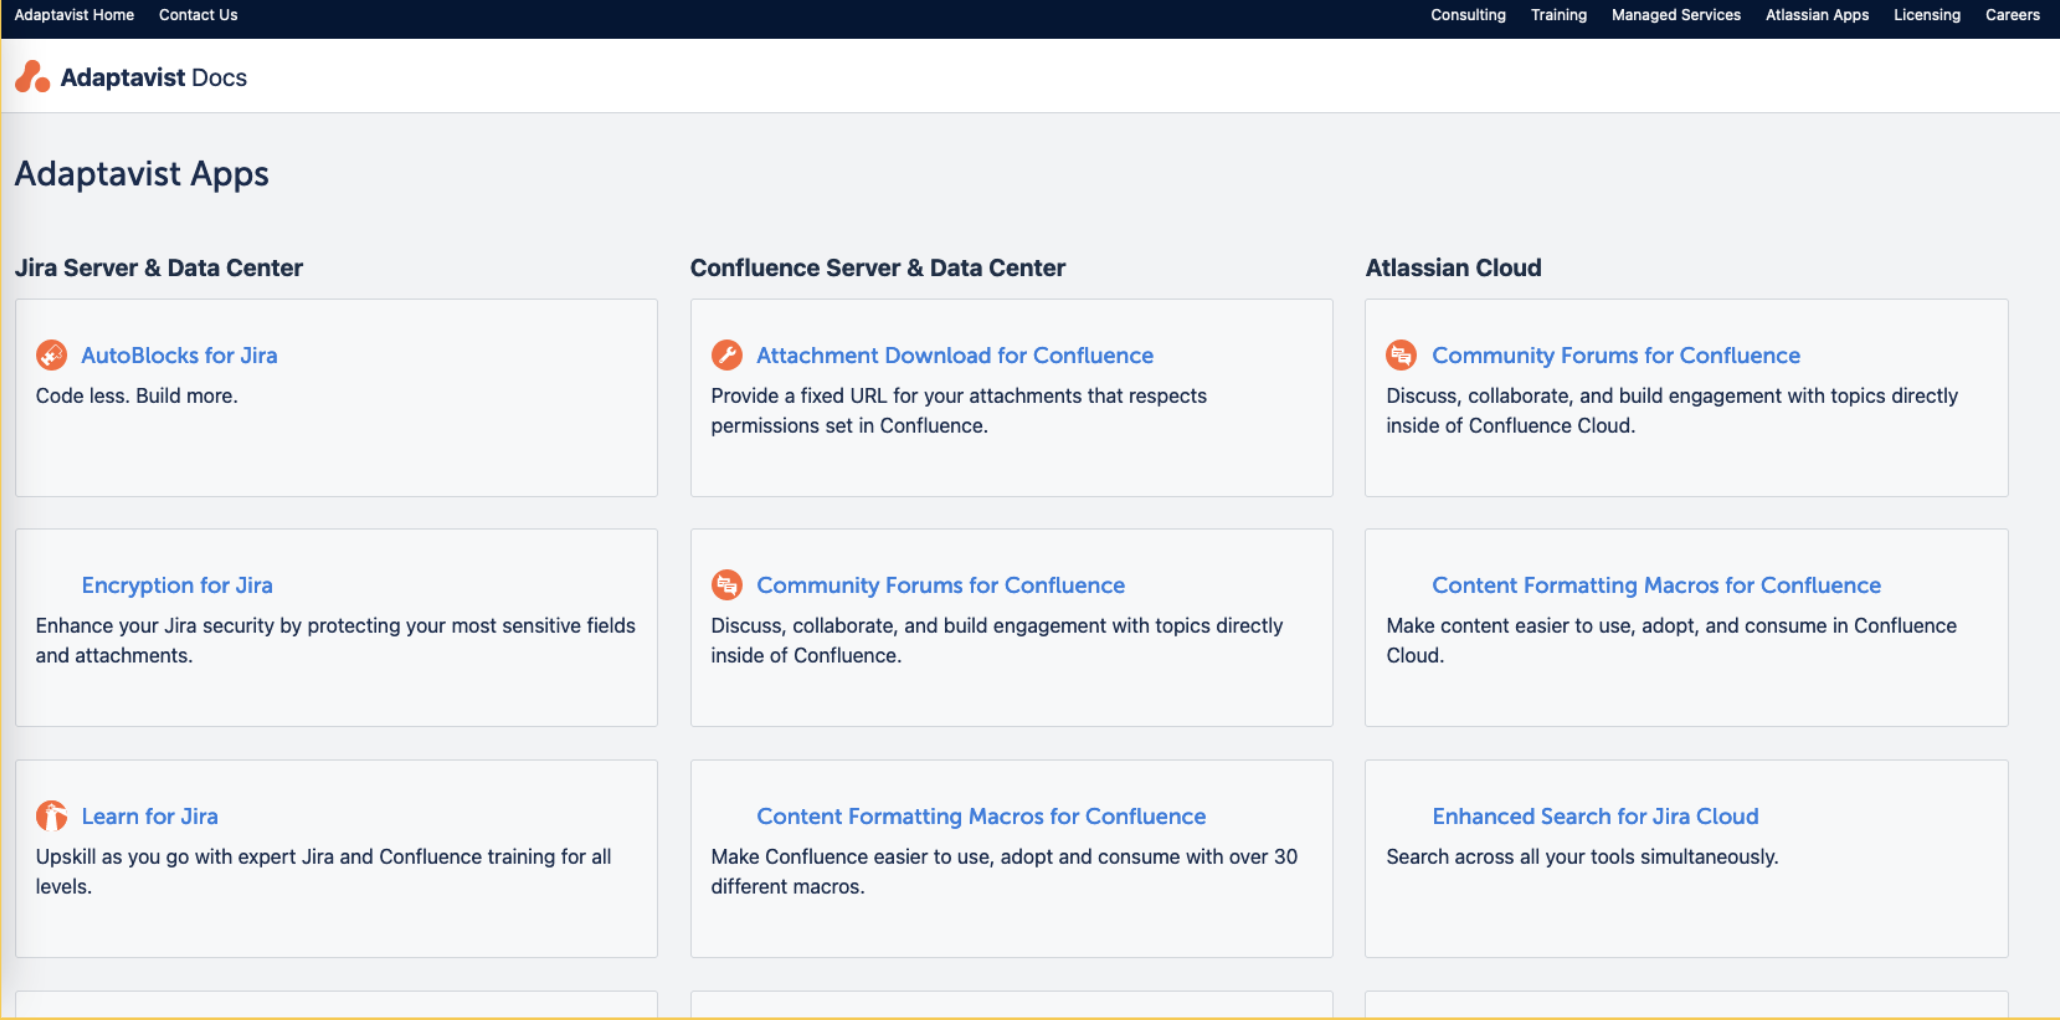This screenshot has width=2060, height=1020.
Task: Click the Atlassian Cloud column heading
Action: (x=1453, y=268)
